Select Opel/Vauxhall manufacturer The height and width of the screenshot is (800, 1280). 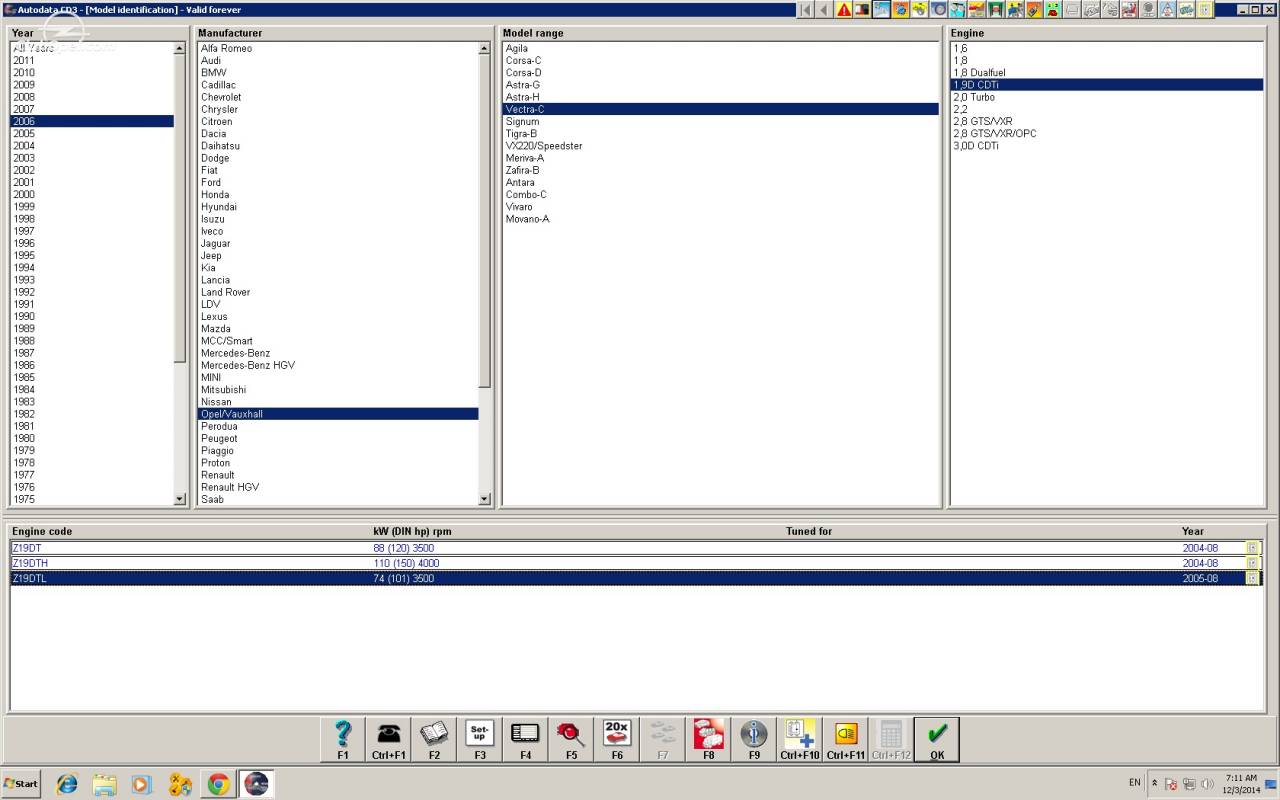click(338, 414)
